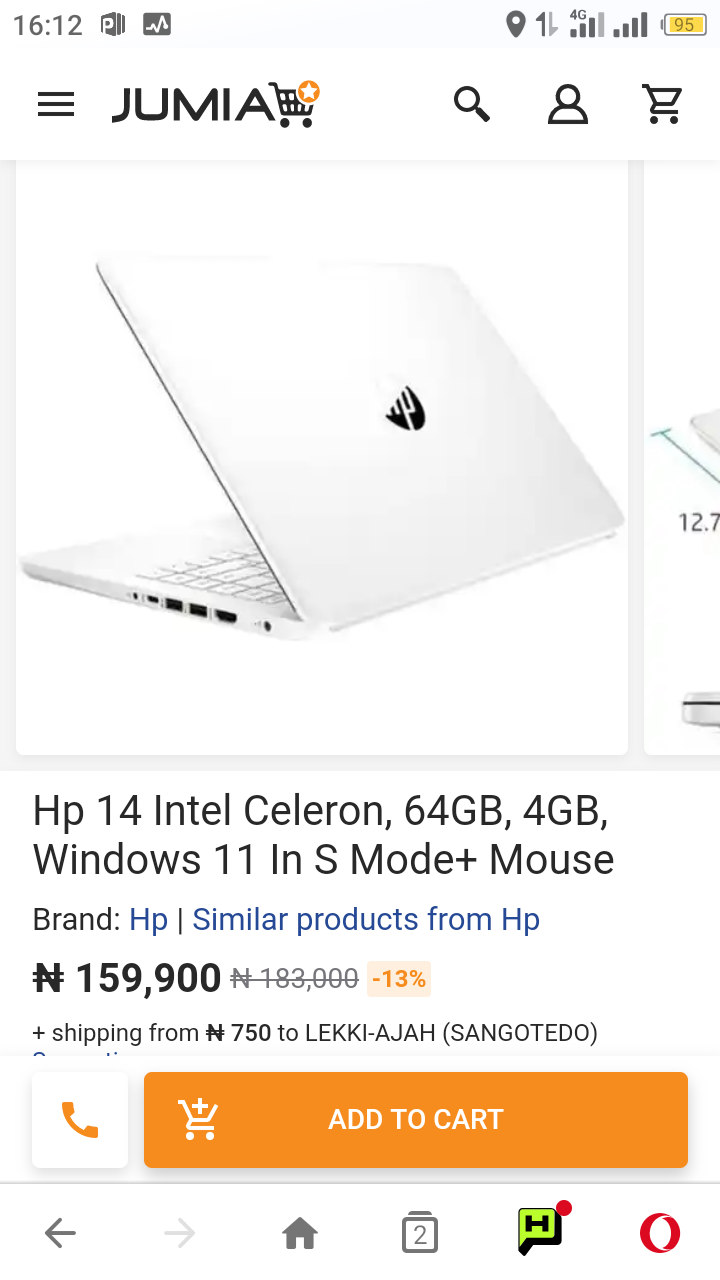Go to the browser home page
Viewport: 720px width, 1280px height.
pos(300,1234)
